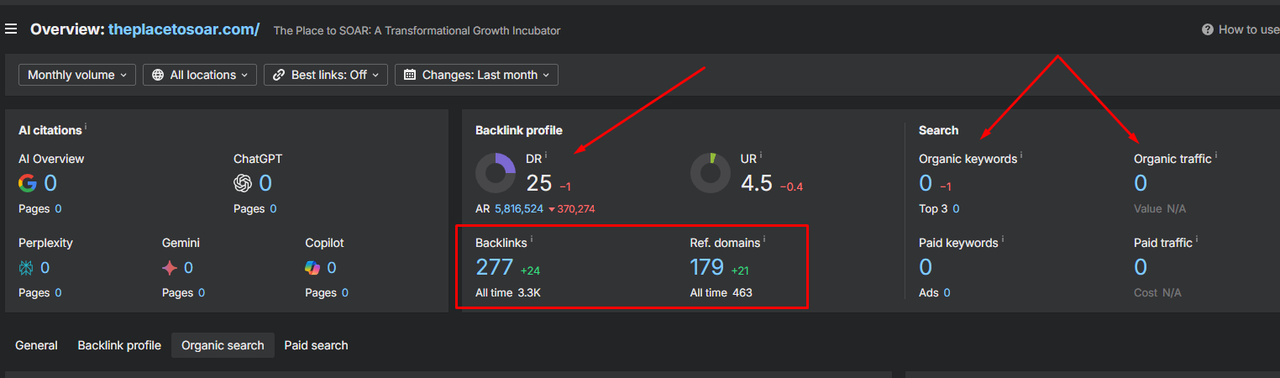Open theplacetosoar.com/ domain link
This screenshot has height=378, width=1280.
tap(184, 30)
